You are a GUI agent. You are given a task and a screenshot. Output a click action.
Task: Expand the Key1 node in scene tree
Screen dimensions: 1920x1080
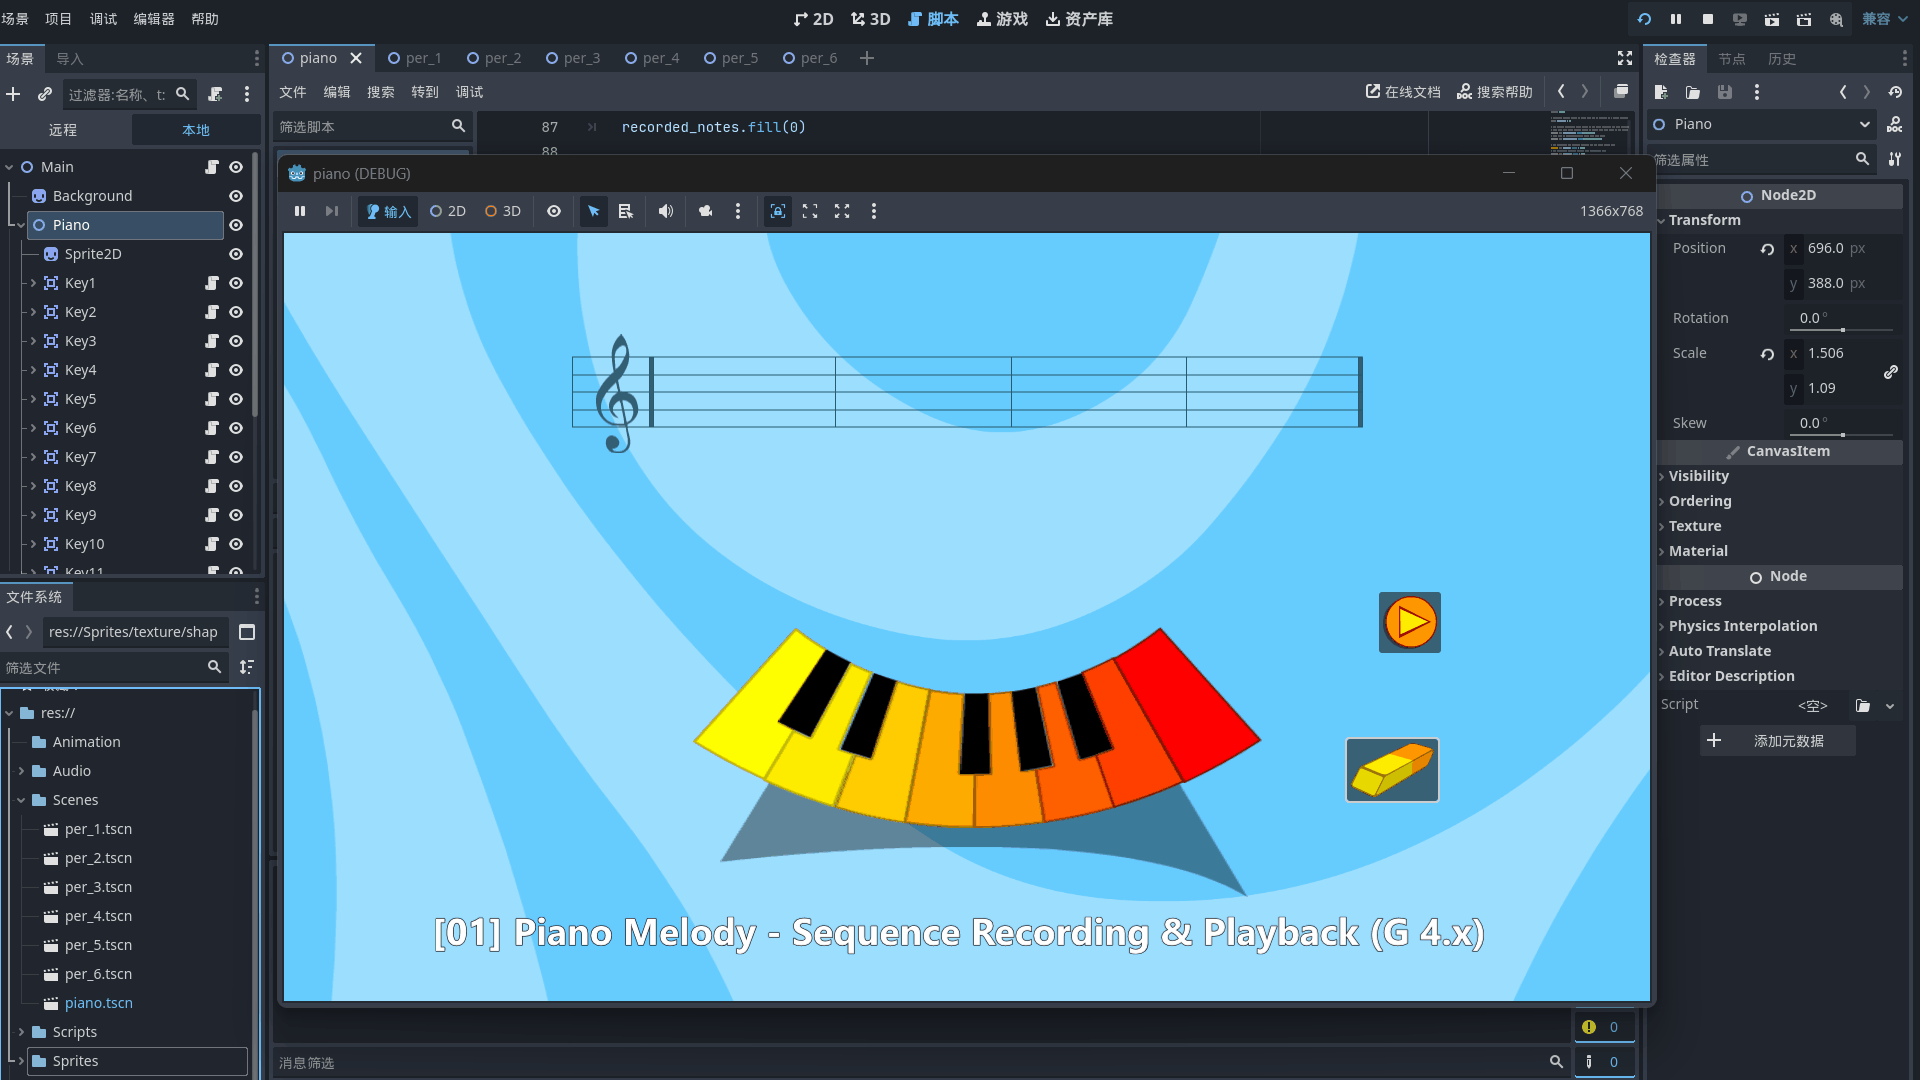(x=33, y=283)
